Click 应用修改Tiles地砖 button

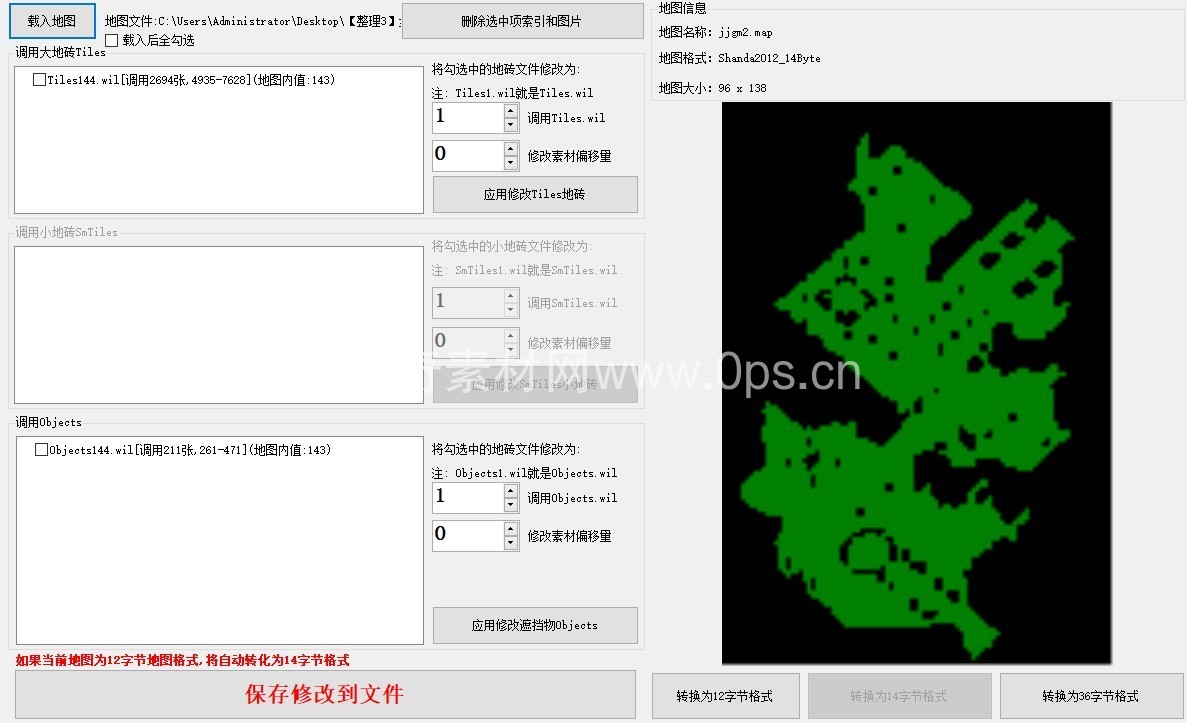534,195
